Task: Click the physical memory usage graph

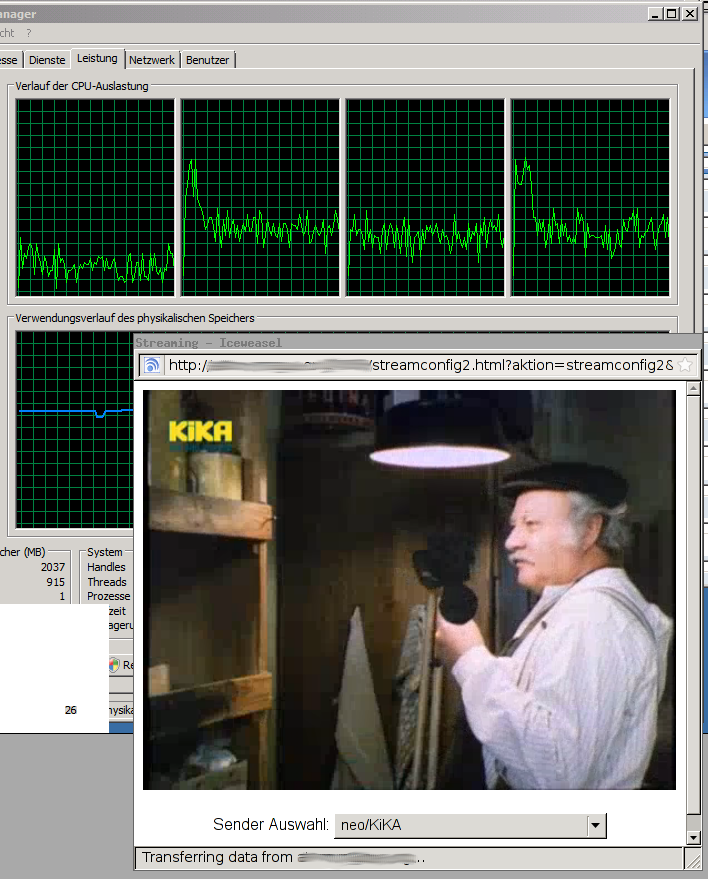Action: [75, 429]
